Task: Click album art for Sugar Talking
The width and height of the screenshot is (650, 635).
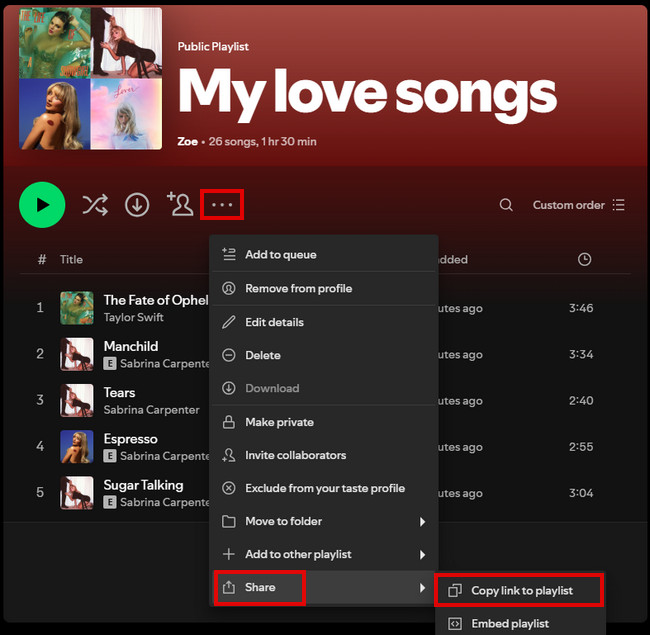Action: [x=77, y=493]
